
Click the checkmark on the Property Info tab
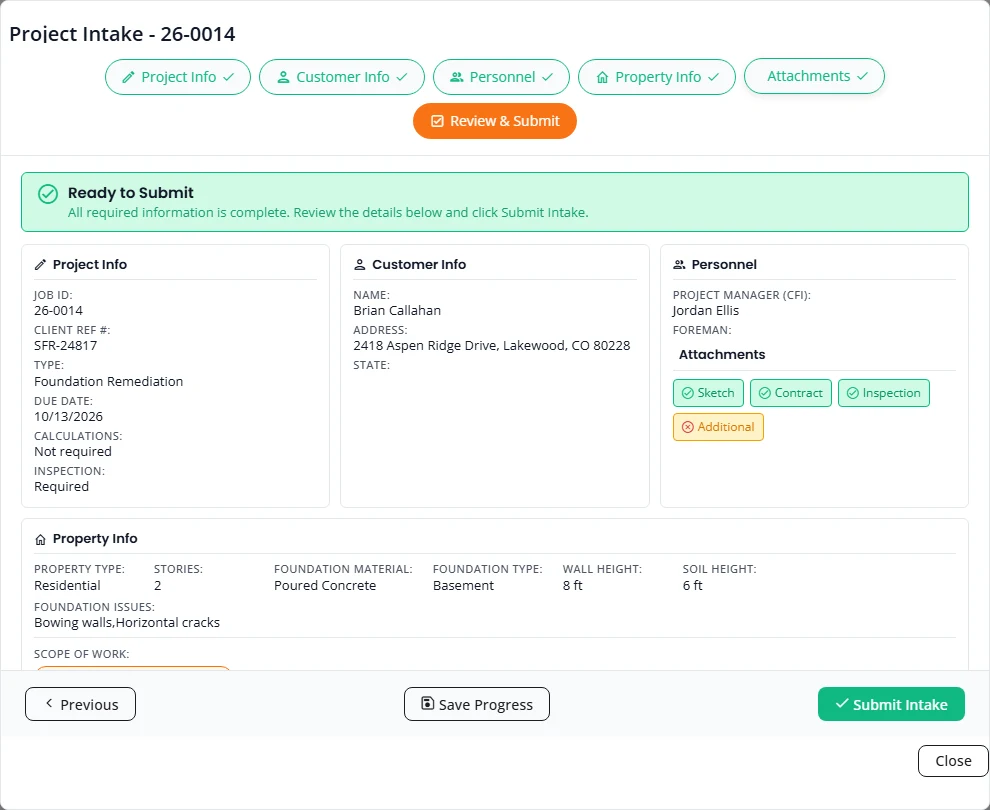[x=713, y=77]
